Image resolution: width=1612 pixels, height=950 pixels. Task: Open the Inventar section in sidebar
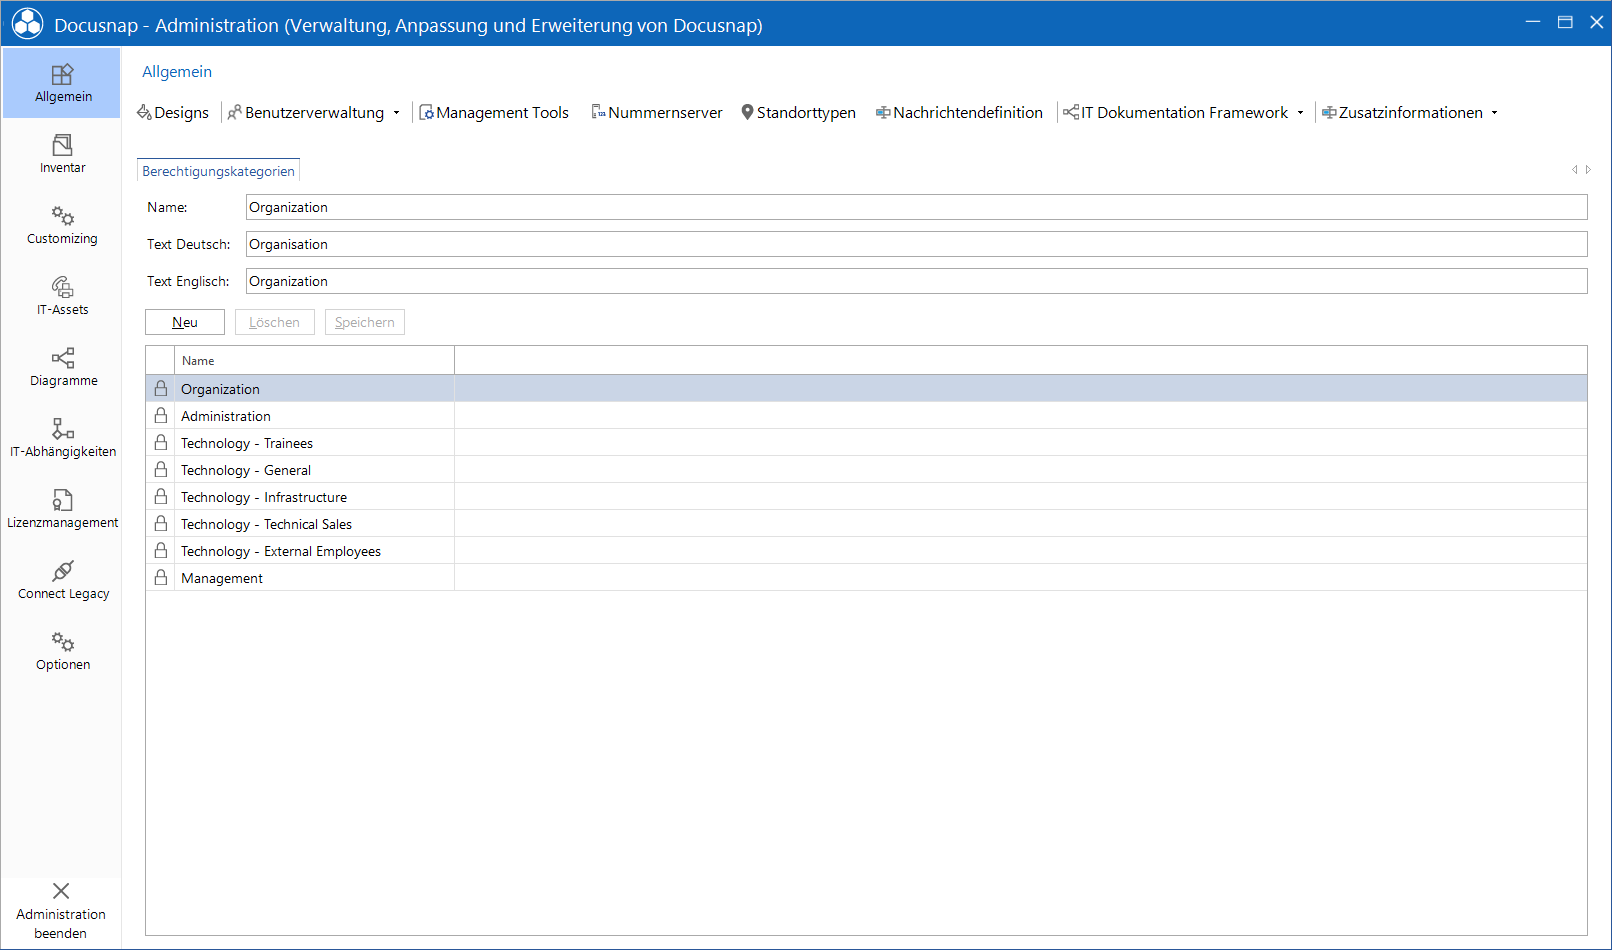click(62, 155)
